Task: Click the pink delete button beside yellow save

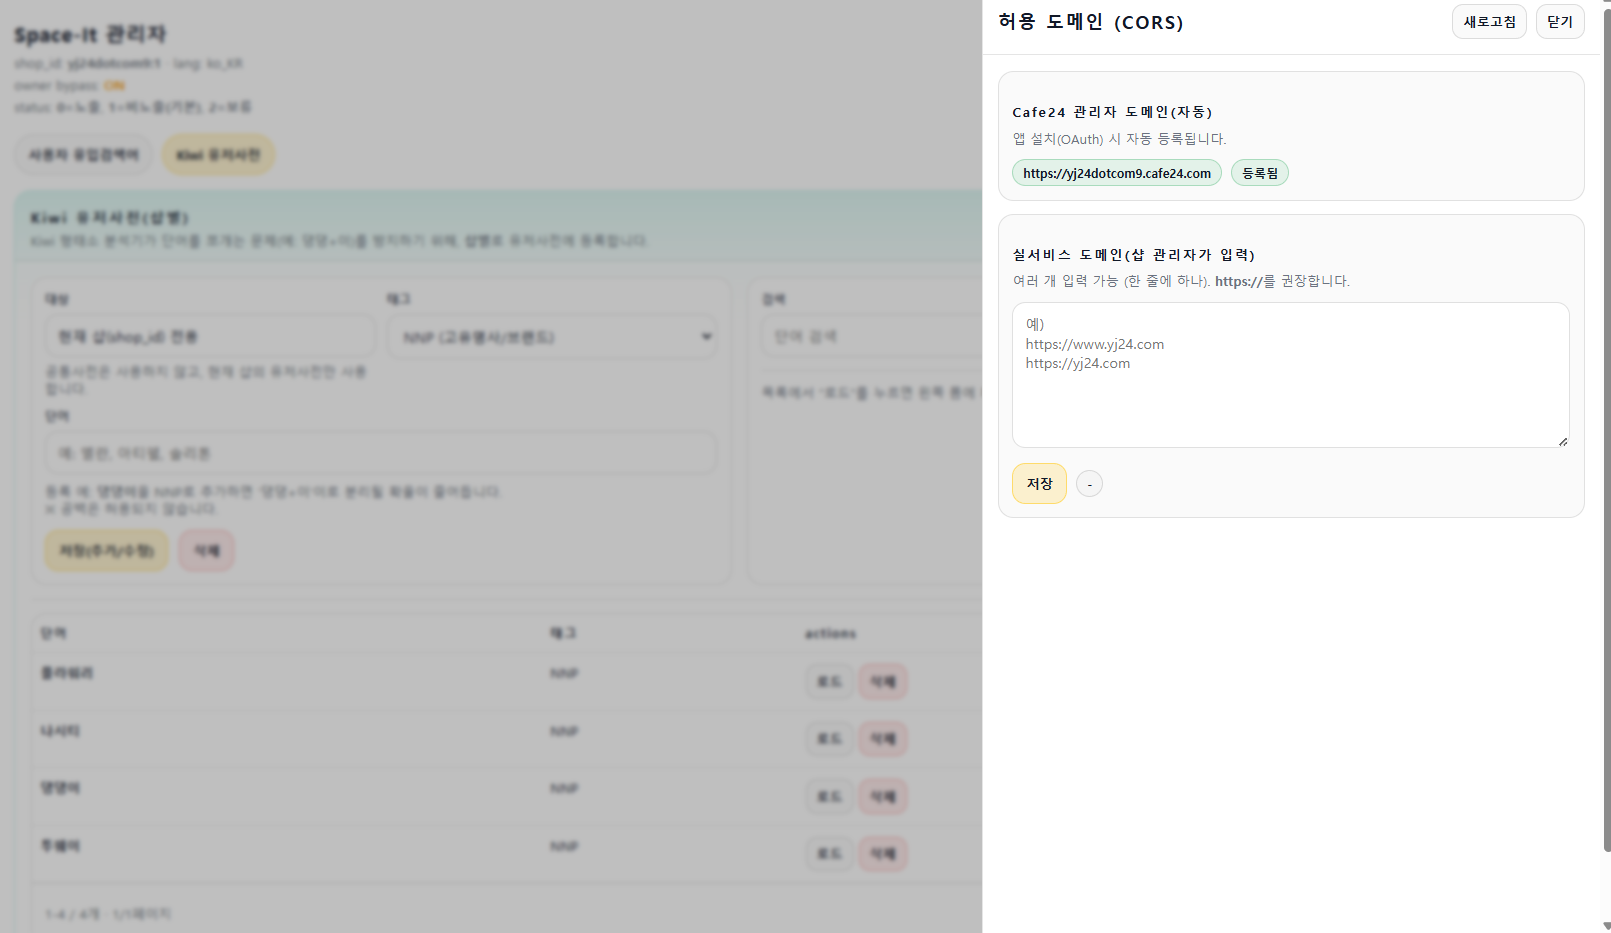Action: tap(206, 551)
